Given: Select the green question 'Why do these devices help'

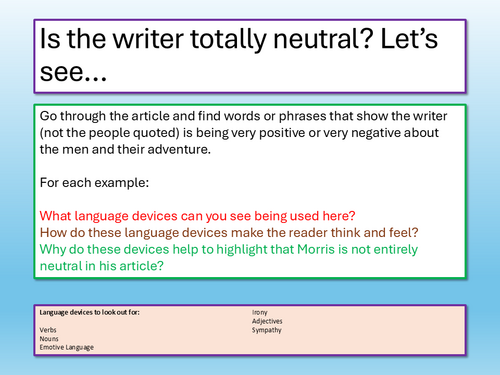Looking at the screenshot, I should [229, 258].
